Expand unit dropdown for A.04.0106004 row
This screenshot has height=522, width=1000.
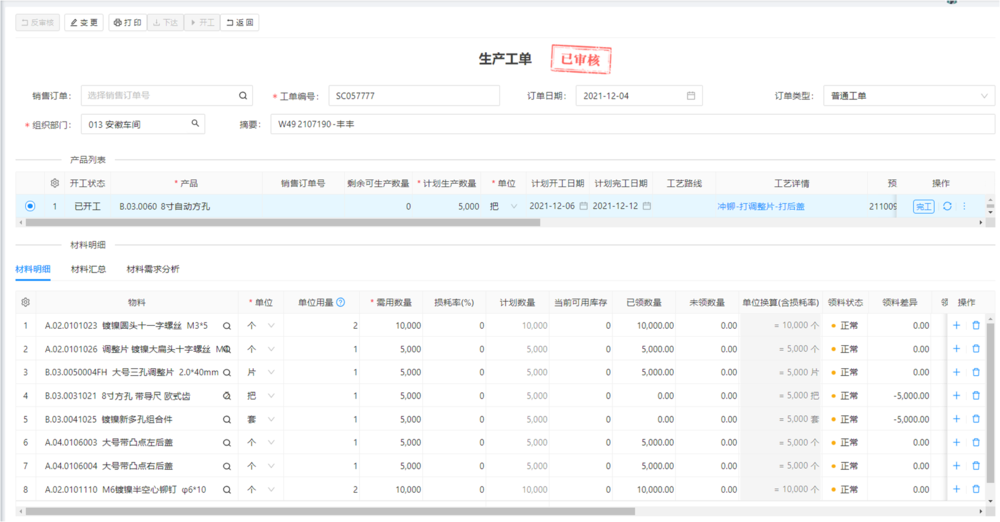click(x=271, y=466)
